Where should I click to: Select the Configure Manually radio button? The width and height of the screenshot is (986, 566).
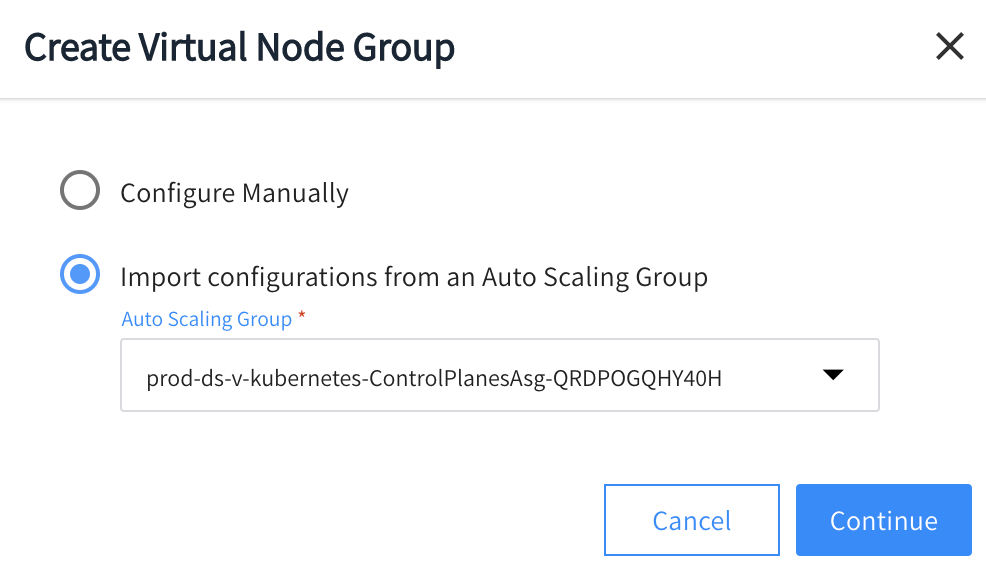[80, 191]
